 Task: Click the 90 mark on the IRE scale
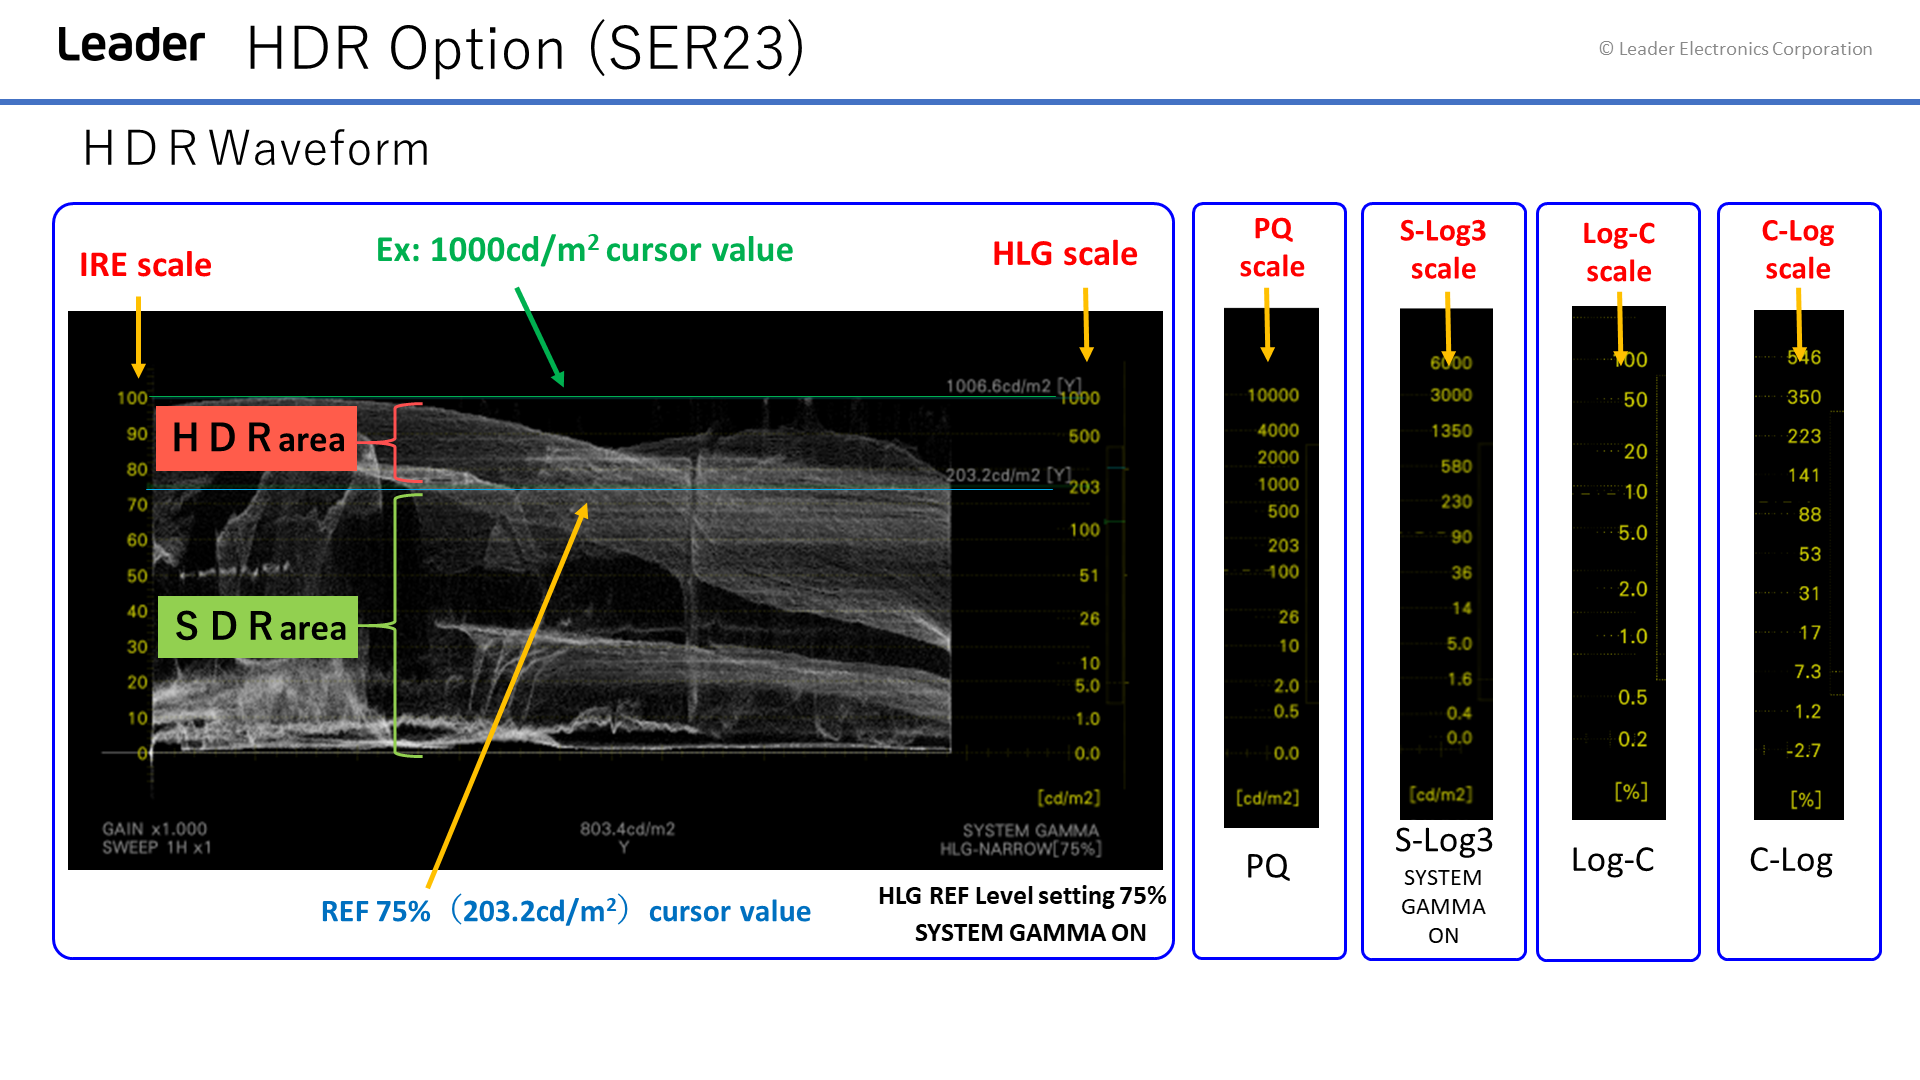point(137,434)
